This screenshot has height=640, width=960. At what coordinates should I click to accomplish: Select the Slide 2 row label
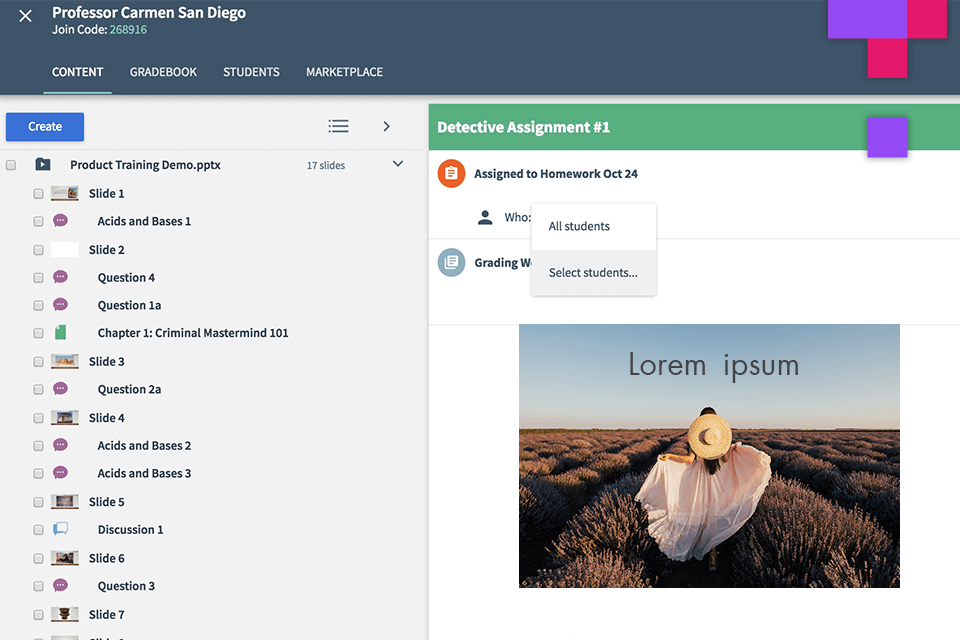pyautogui.click(x=107, y=250)
